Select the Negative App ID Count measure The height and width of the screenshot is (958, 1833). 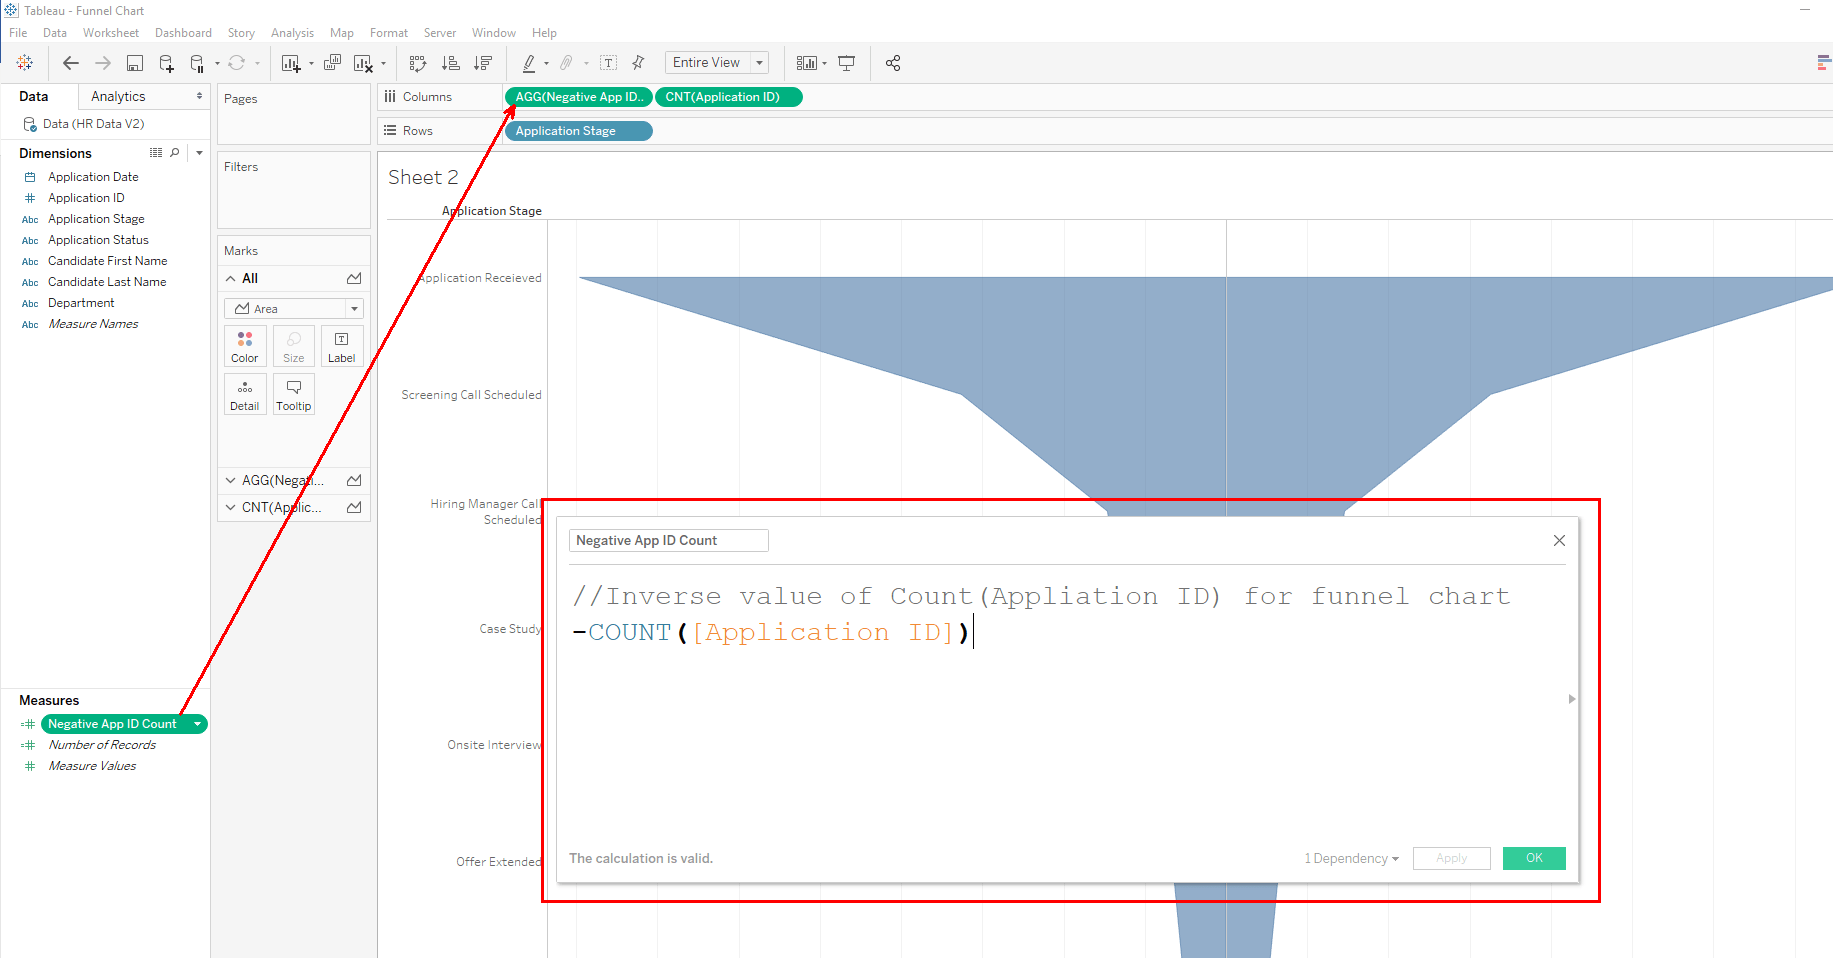pyautogui.click(x=112, y=723)
